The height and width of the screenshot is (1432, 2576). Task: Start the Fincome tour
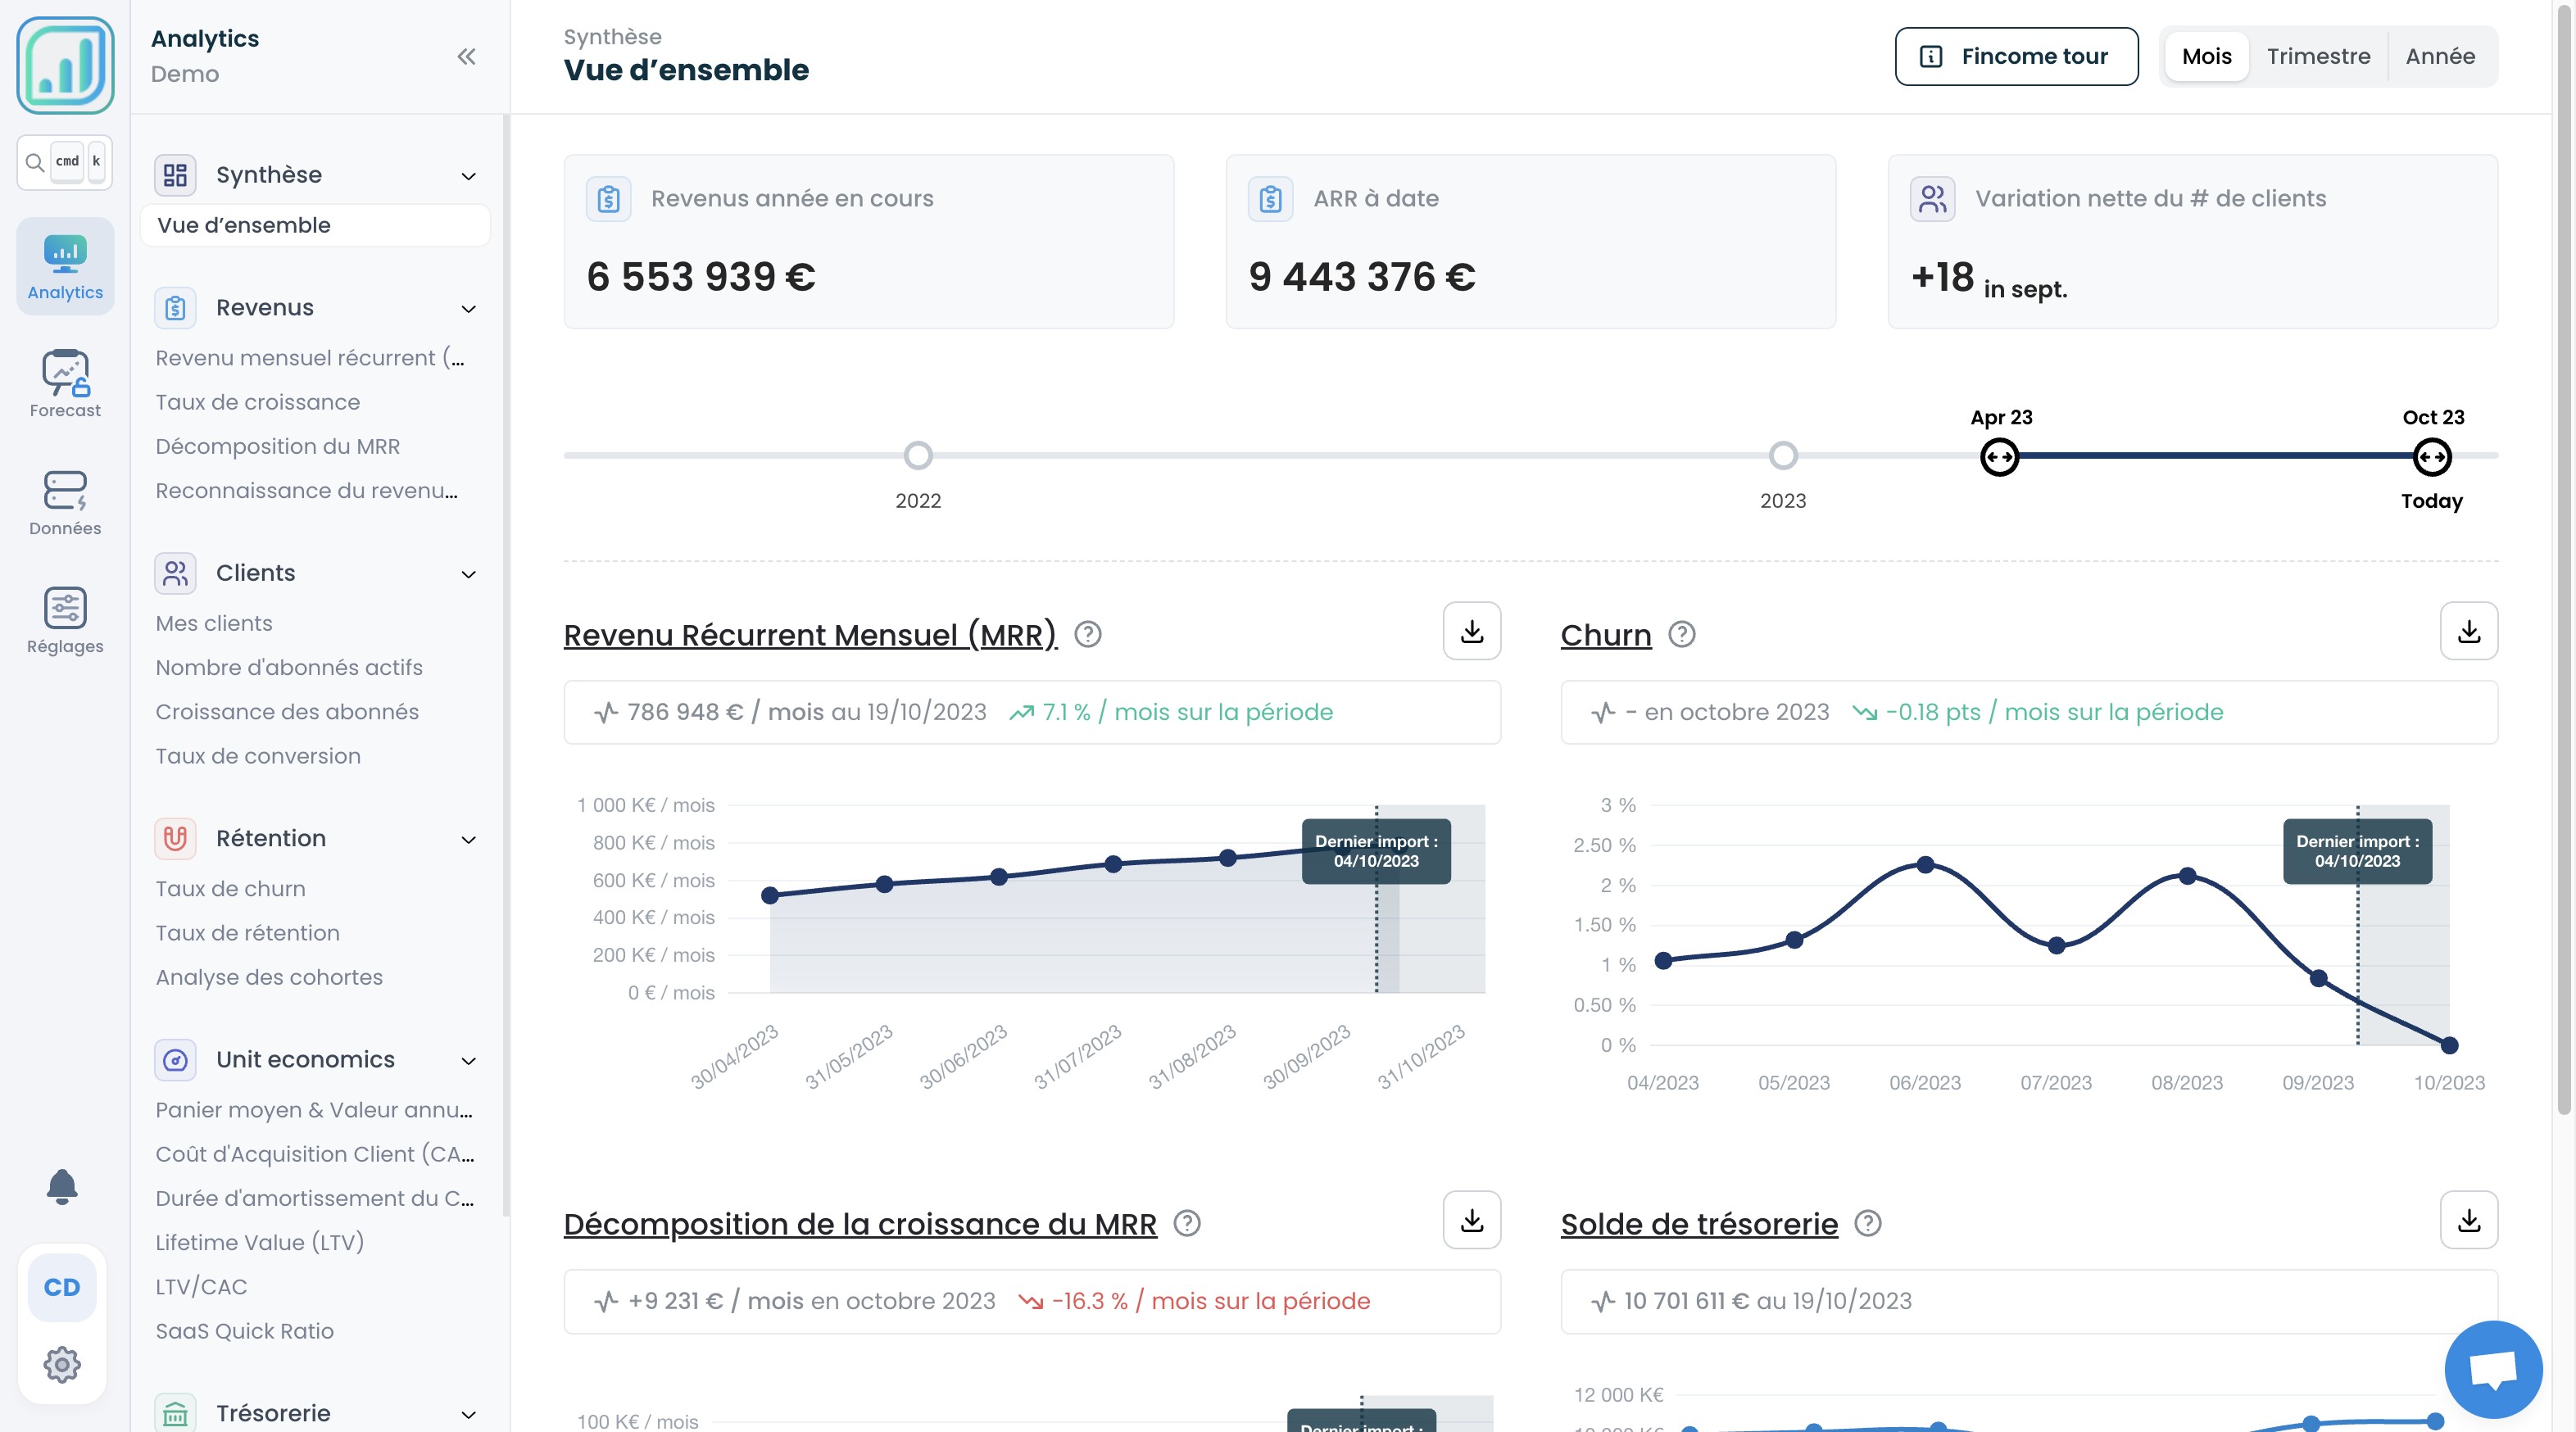coord(2015,57)
